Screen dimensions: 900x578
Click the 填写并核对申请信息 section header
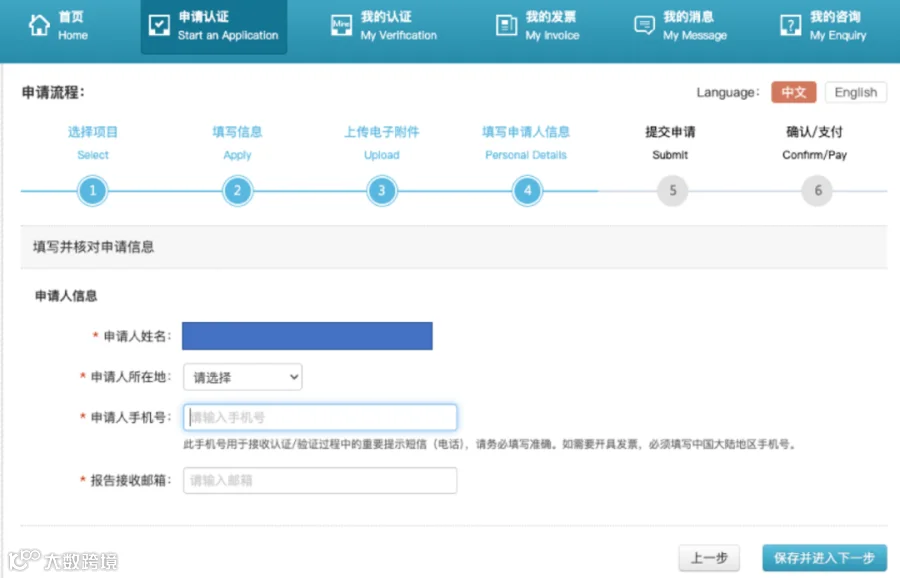[x=94, y=247]
